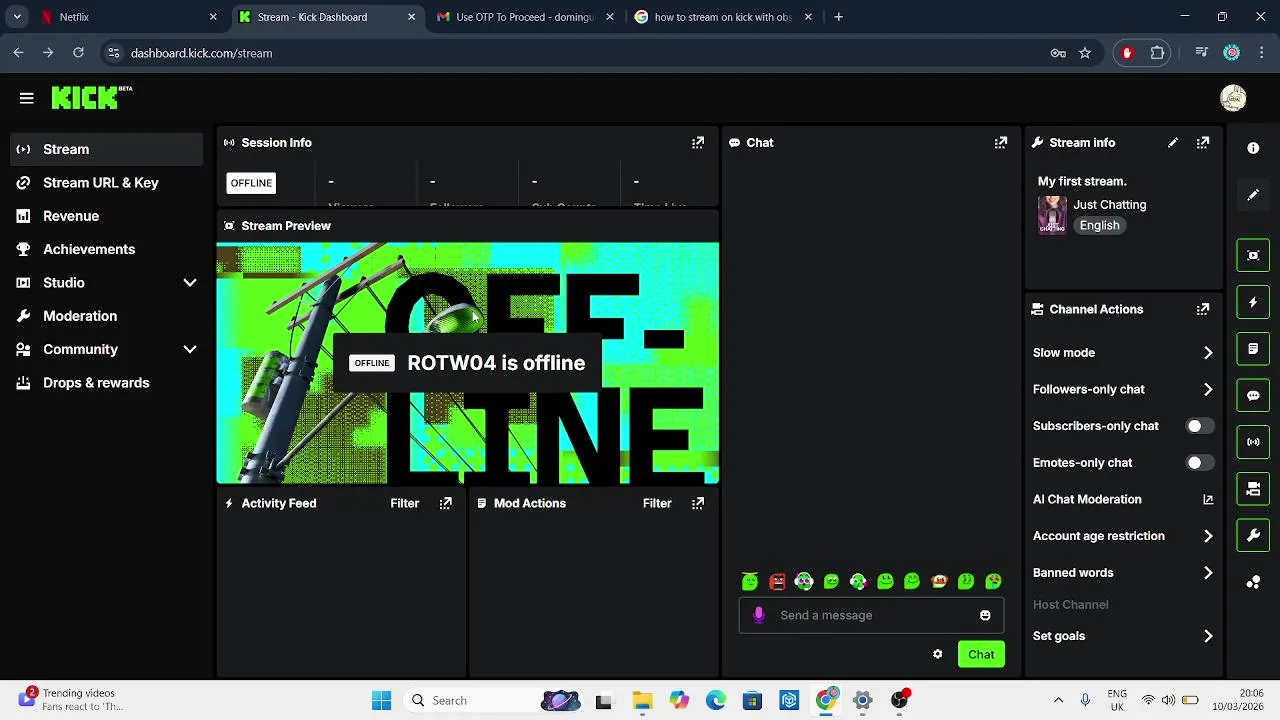
Task: Open Mod Actions Filter
Action: [x=657, y=504]
